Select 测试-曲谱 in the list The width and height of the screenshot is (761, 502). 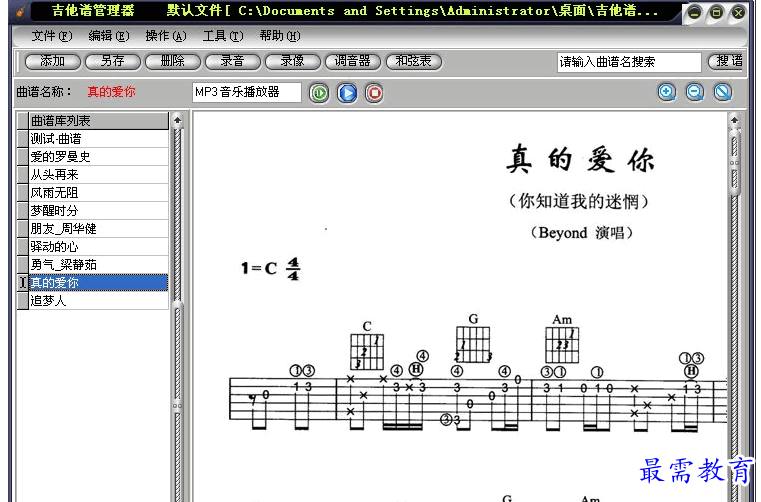[x=99, y=139]
